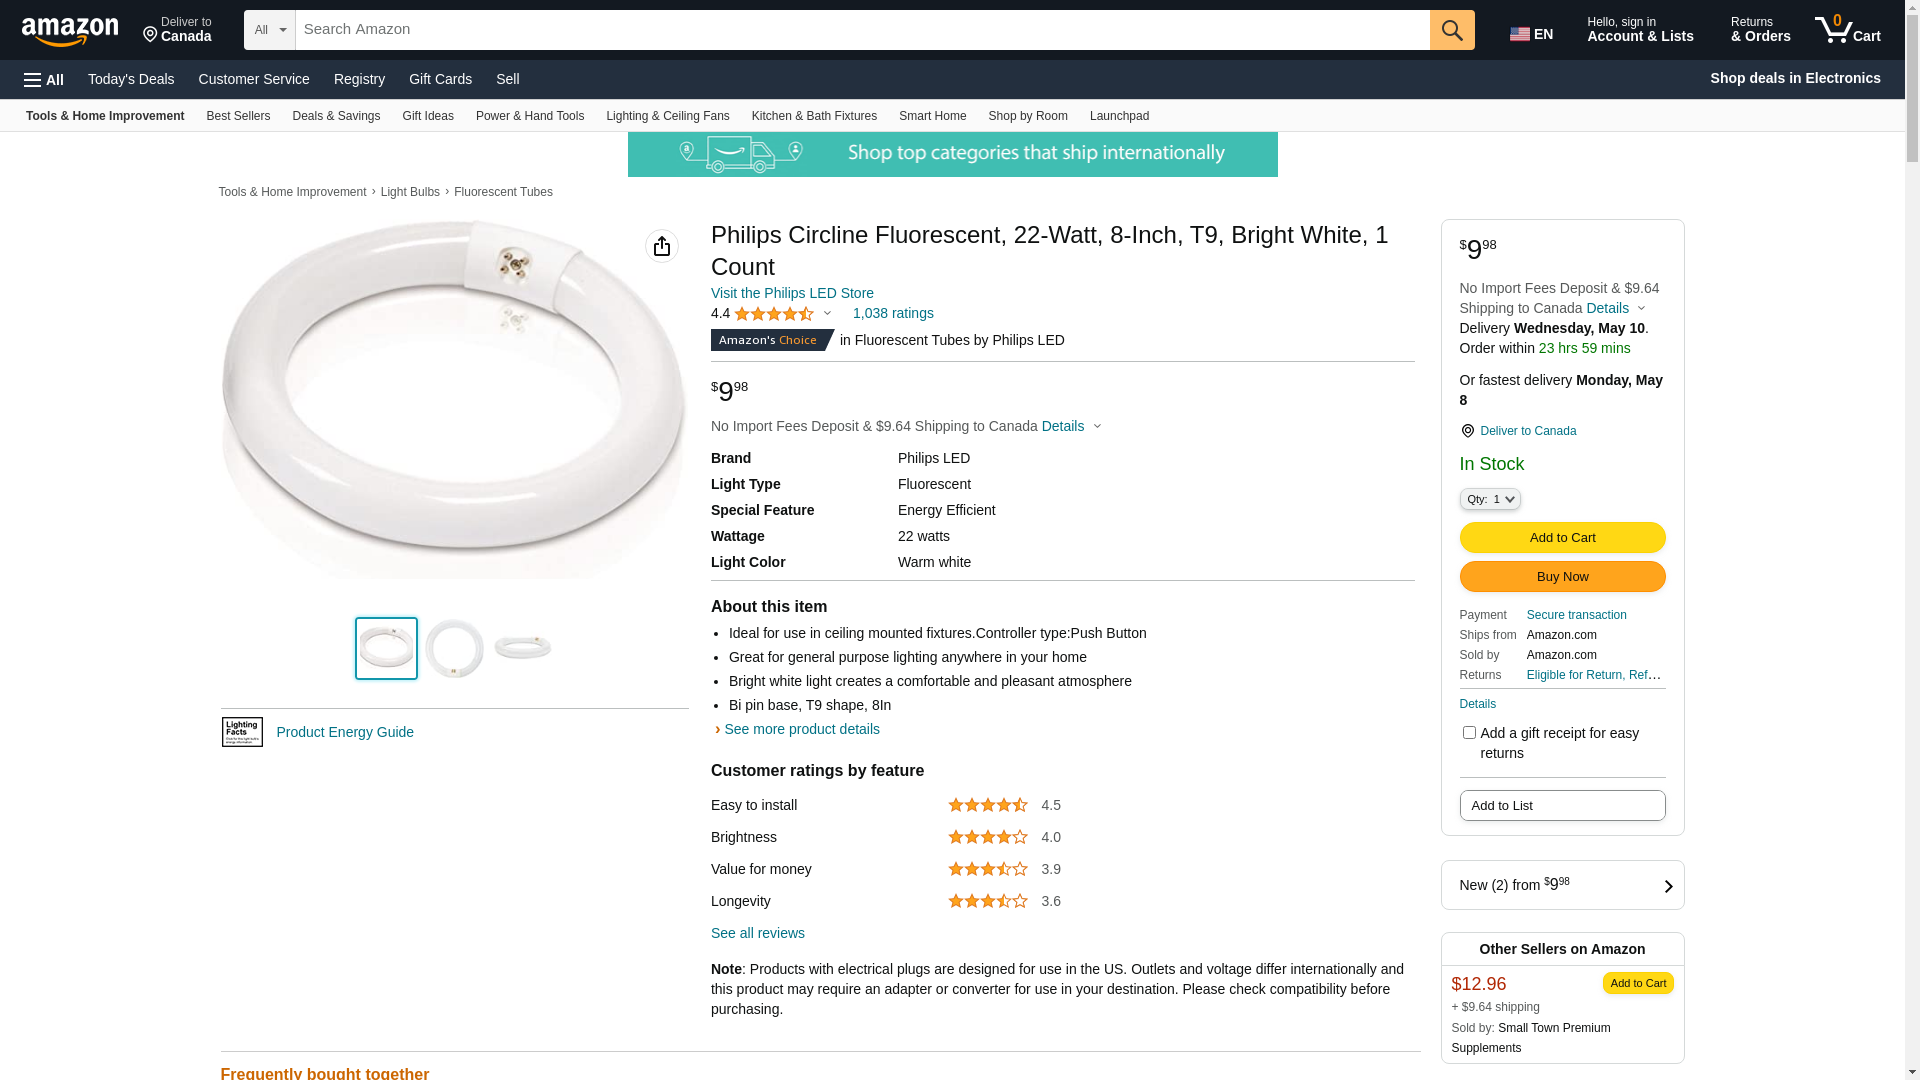Viewport: 1920px width, 1080px height.
Task: Click the yellow Add to Cart button
Action: pos(1562,538)
